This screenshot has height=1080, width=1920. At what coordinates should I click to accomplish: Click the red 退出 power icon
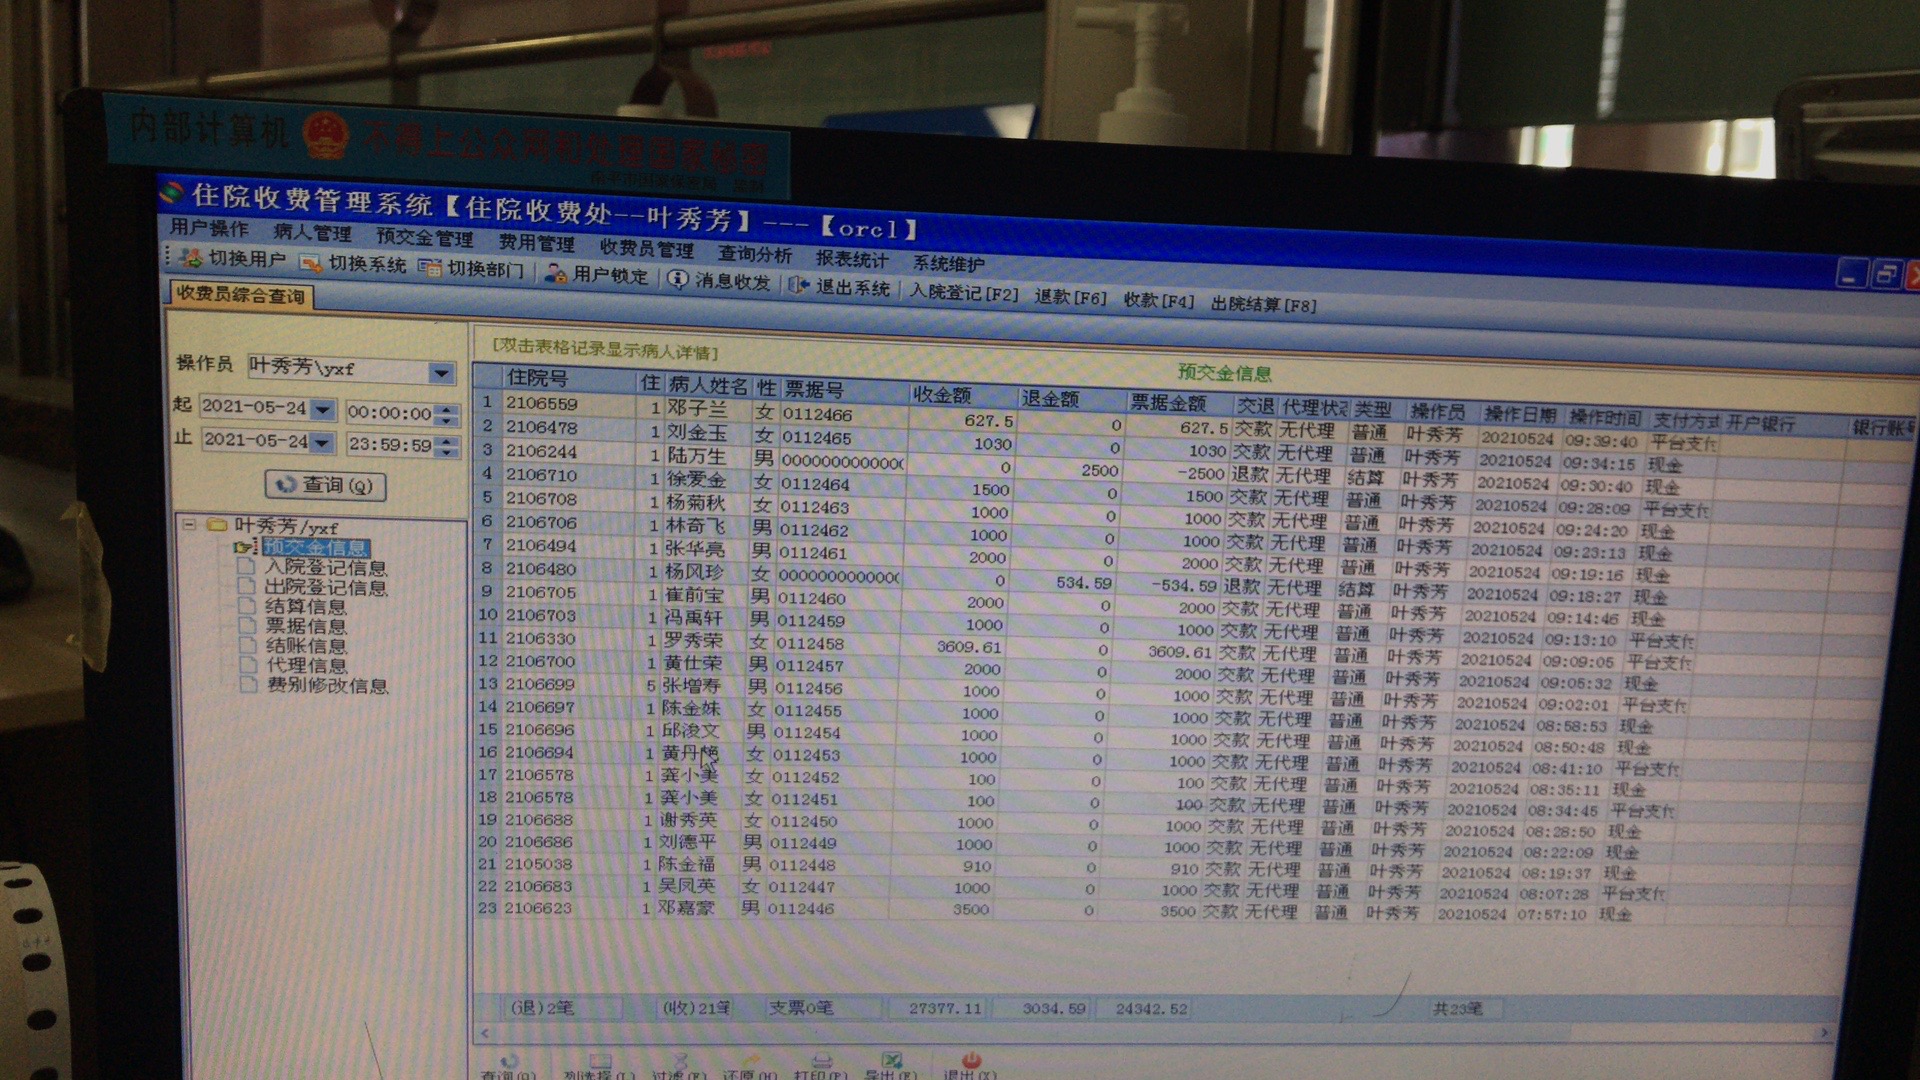pos(970,1060)
